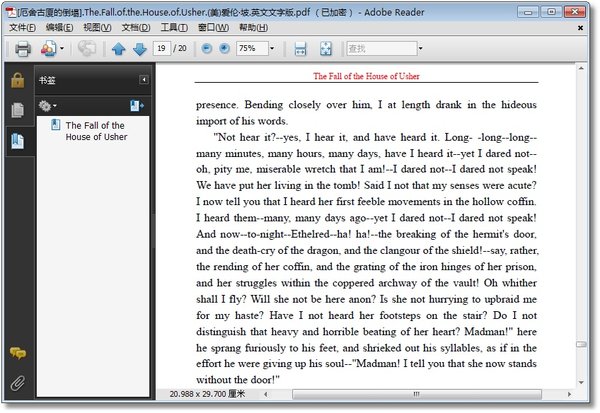Minimize the Adobe Reader window
Screen dimensions: 600x413
528,12
